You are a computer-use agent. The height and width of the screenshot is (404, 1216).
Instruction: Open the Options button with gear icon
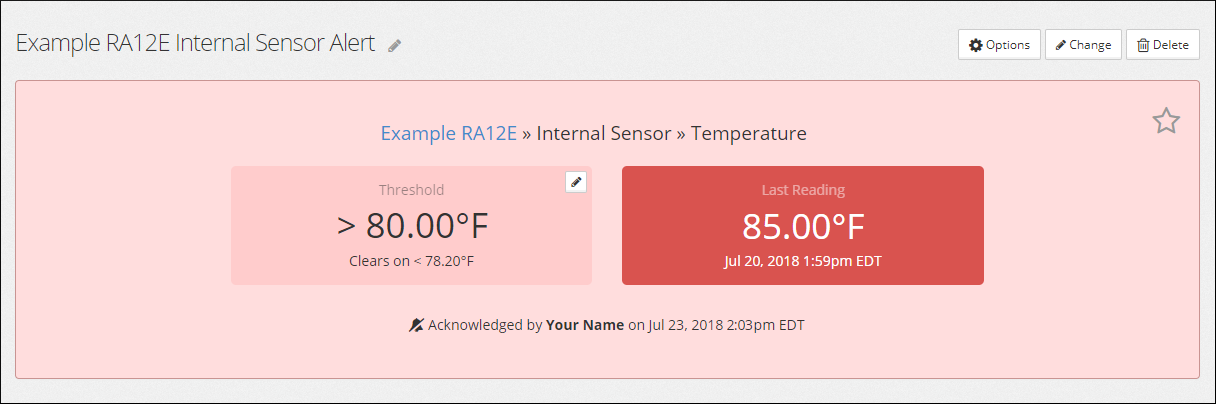[x=999, y=45]
